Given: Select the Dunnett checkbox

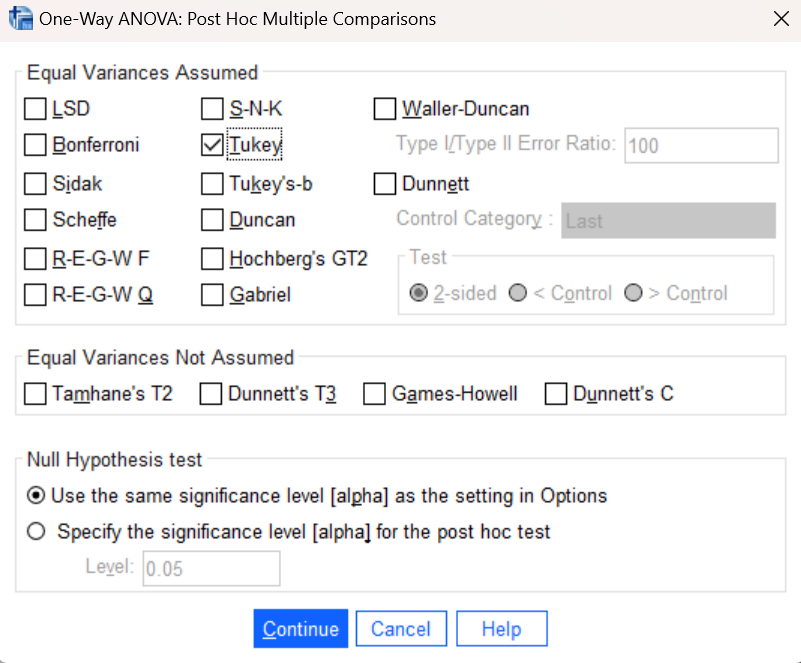Looking at the screenshot, I should pos(385,184).
